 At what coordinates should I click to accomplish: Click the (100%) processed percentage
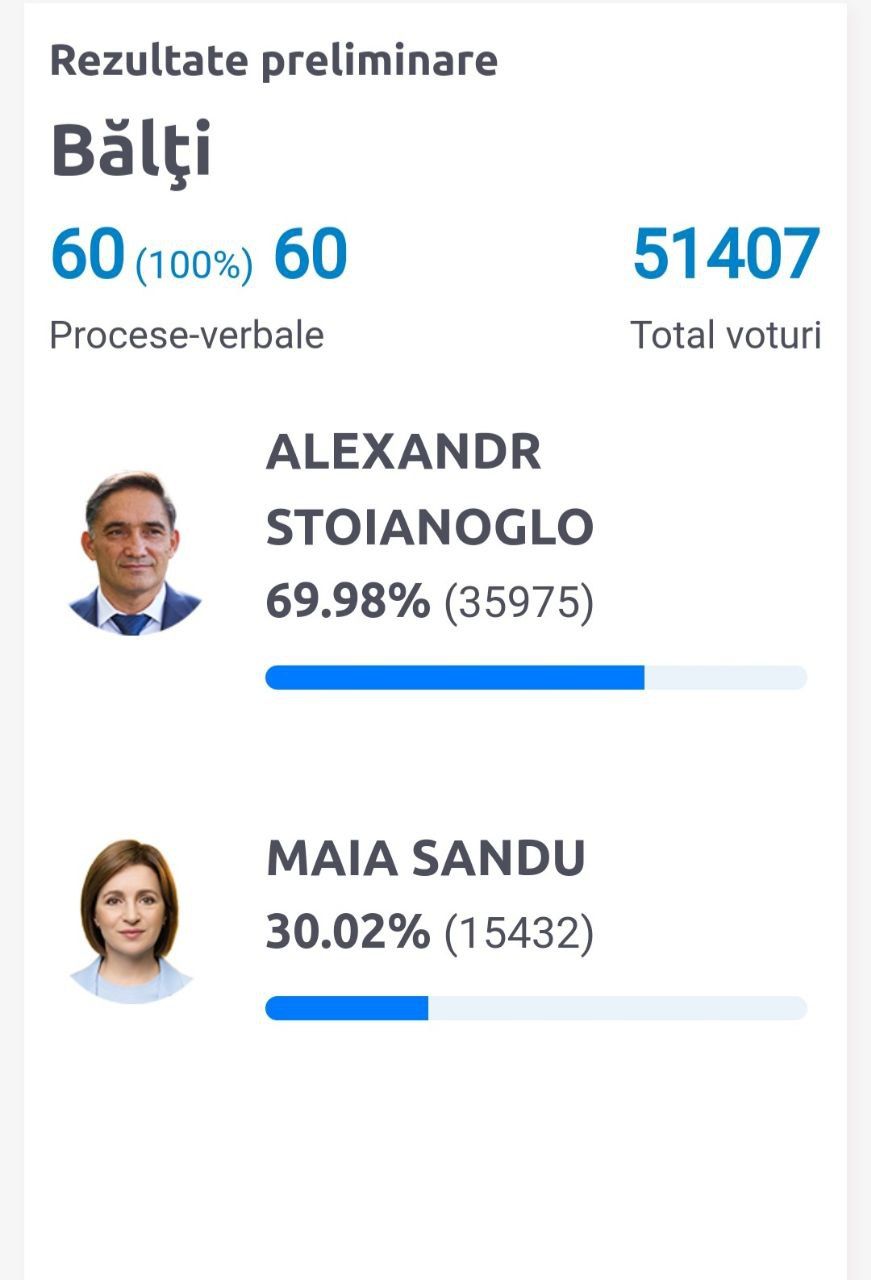(194, 265)
